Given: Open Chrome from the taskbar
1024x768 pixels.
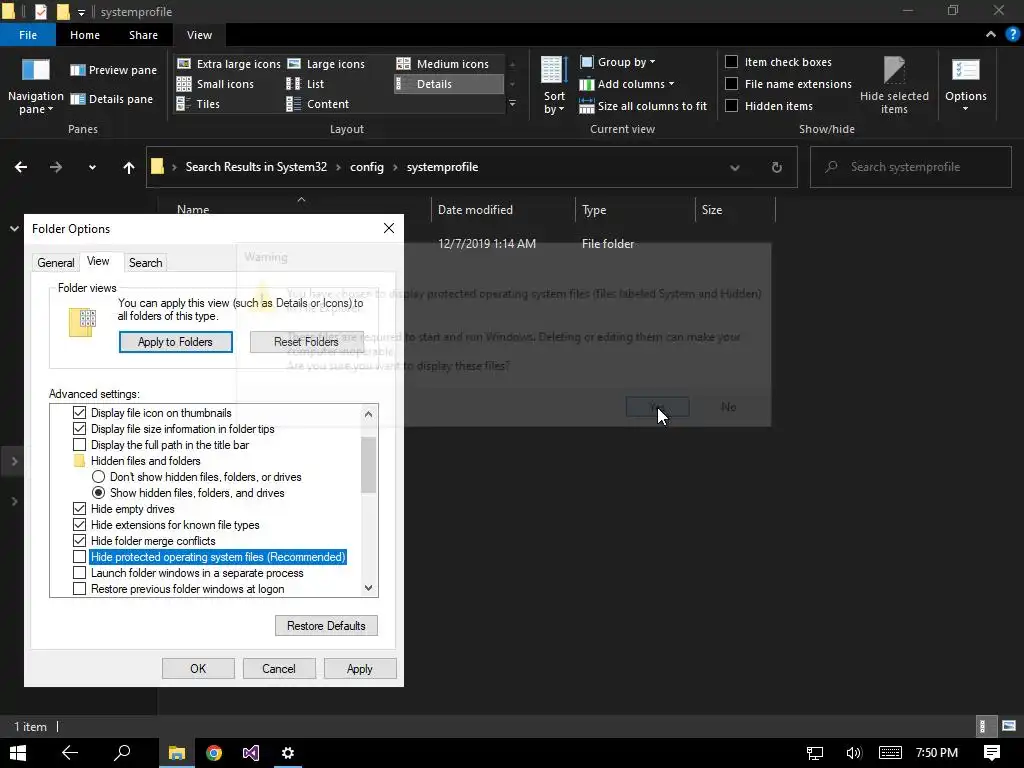Looking at the screenshot, I should (214, 753).
